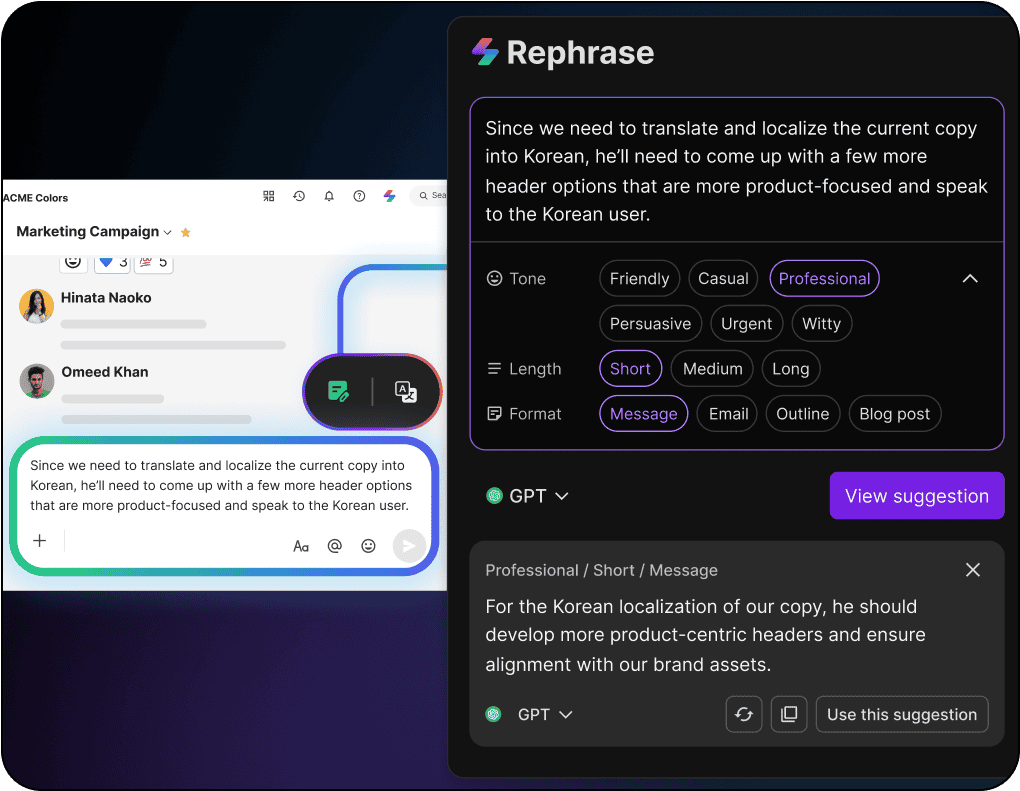Open the GPT model dropdown above suggestion

pyautogui.click(x=528, y=496)
